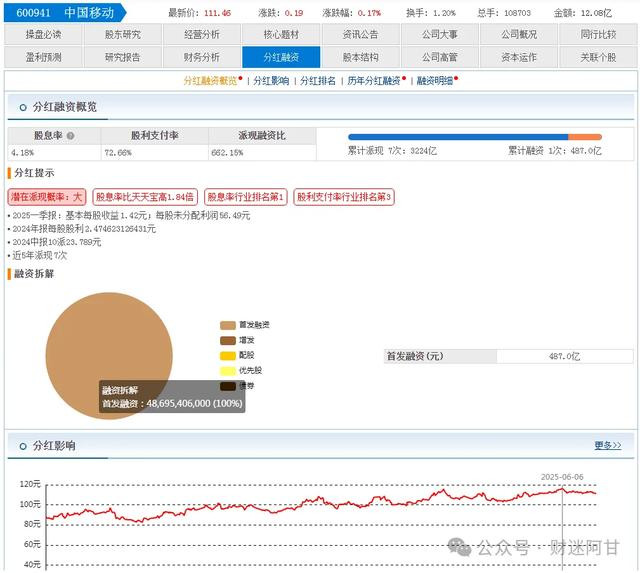Switch to 经营分析 tab
Viewport: 640px width, 573px height.
click(202, 34)
